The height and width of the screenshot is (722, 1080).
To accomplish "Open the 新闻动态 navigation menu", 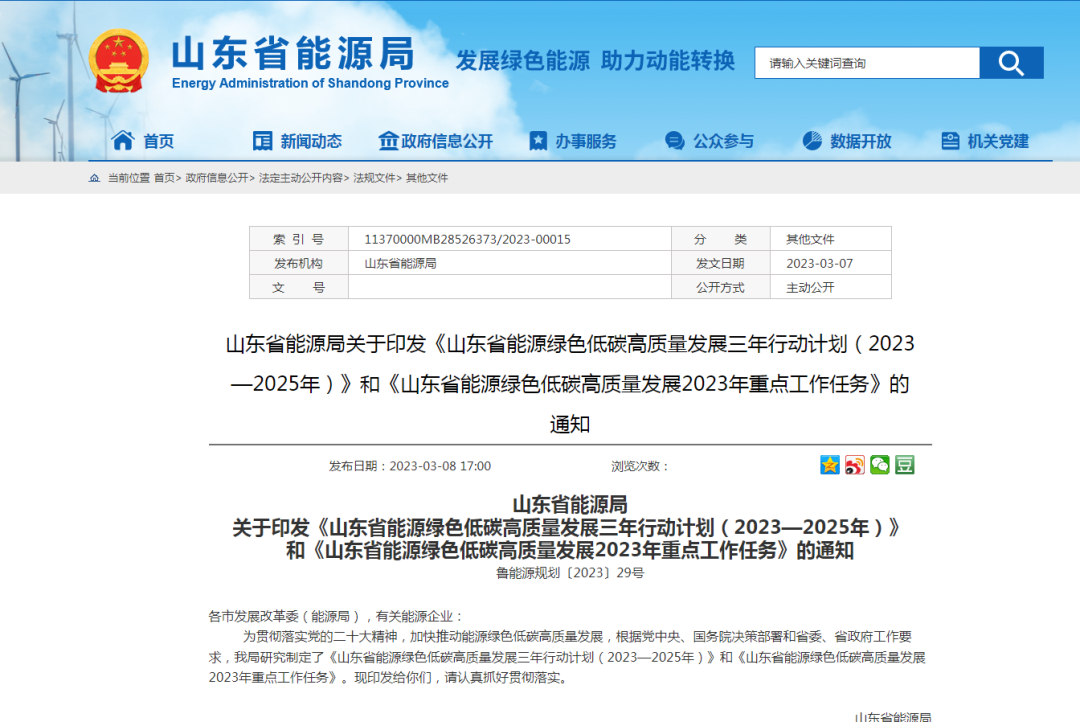I will point(297,141).
